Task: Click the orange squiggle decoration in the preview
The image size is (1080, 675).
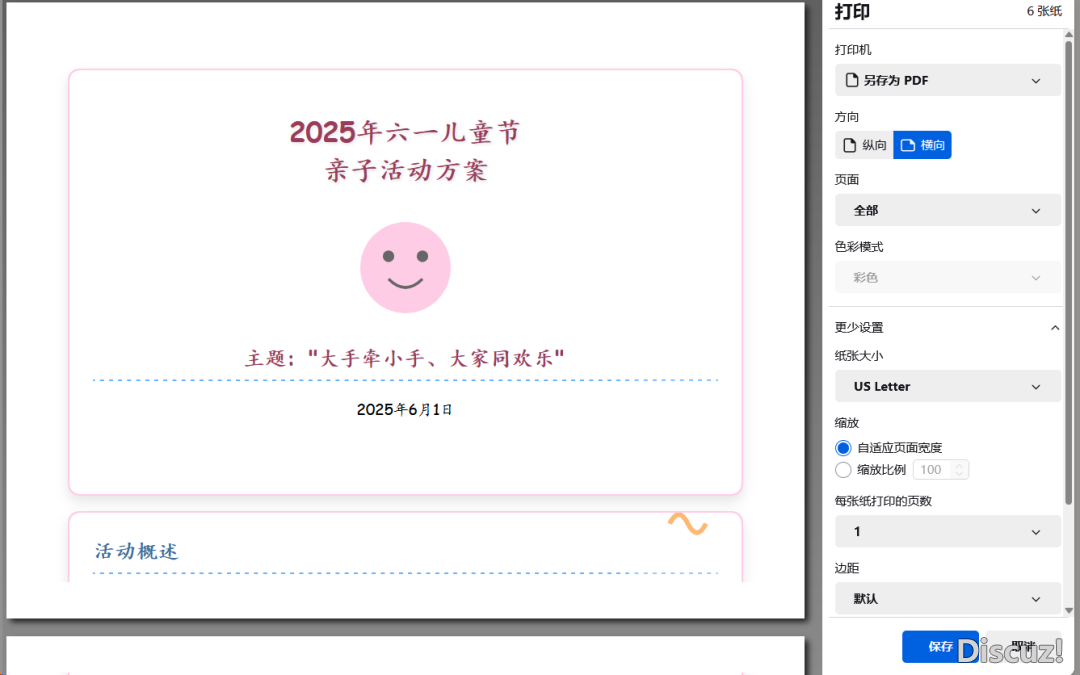Action: [x=687, y=524]
